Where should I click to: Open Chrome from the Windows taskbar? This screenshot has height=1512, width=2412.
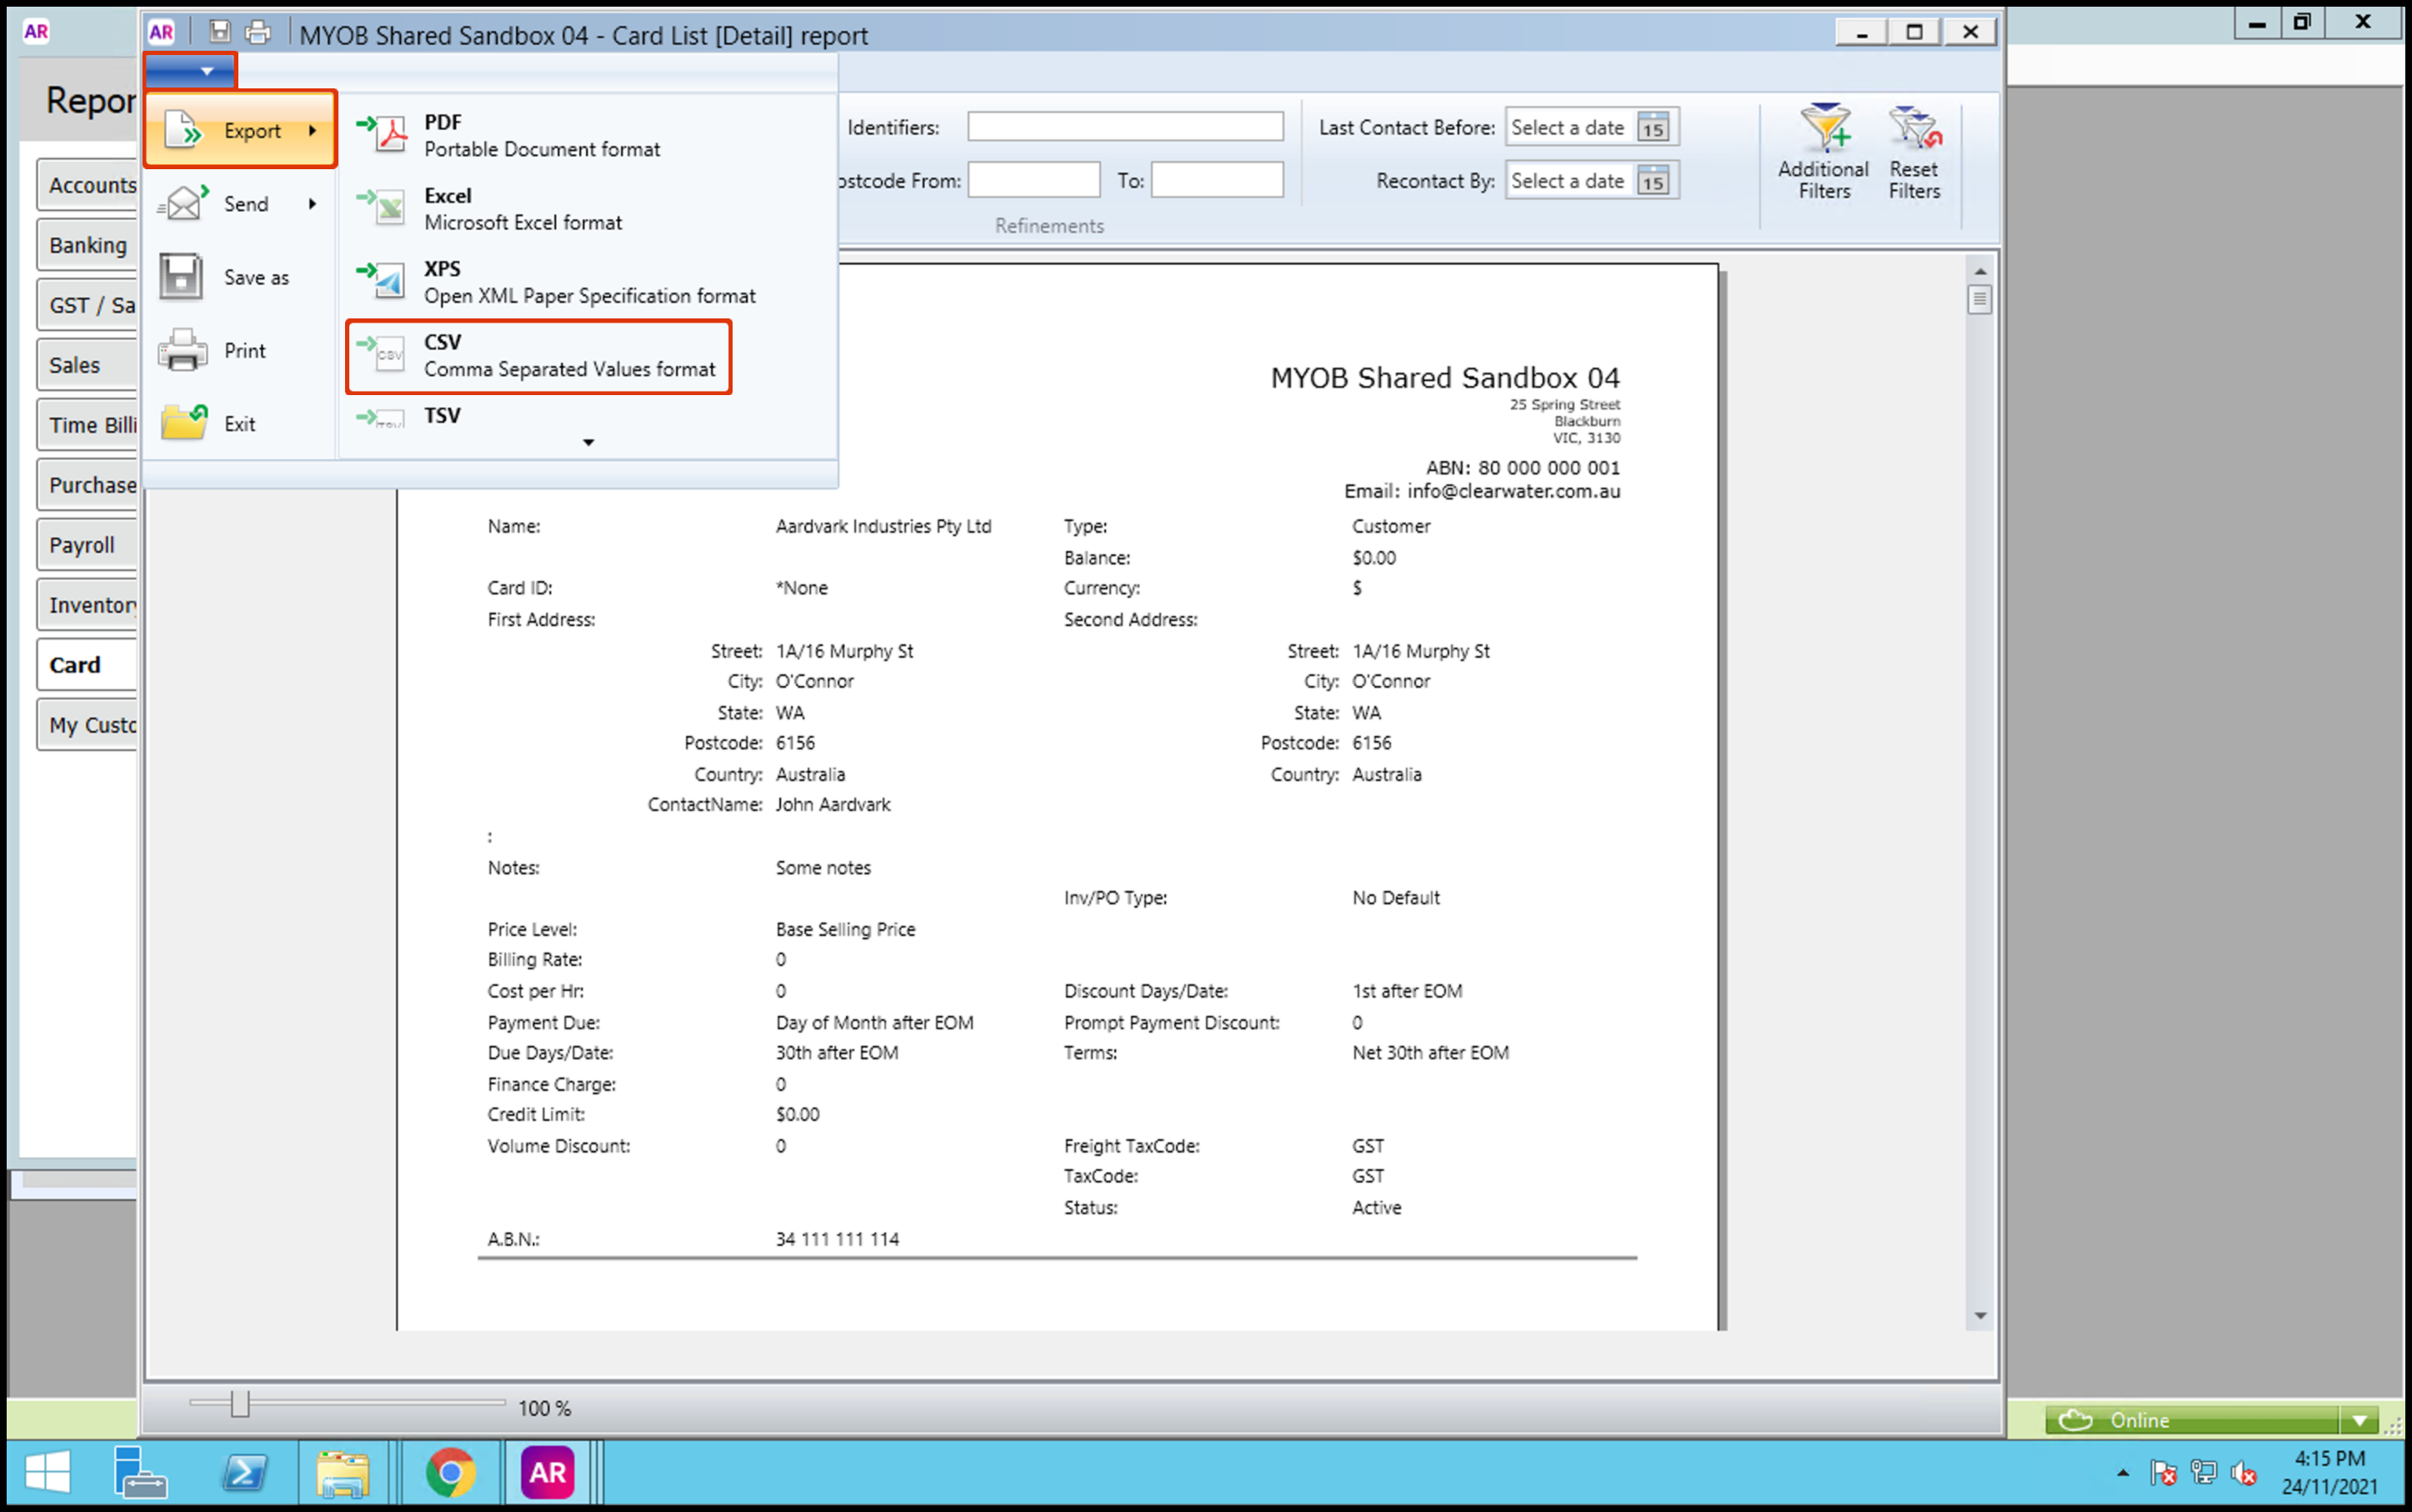click(450, 1472)
